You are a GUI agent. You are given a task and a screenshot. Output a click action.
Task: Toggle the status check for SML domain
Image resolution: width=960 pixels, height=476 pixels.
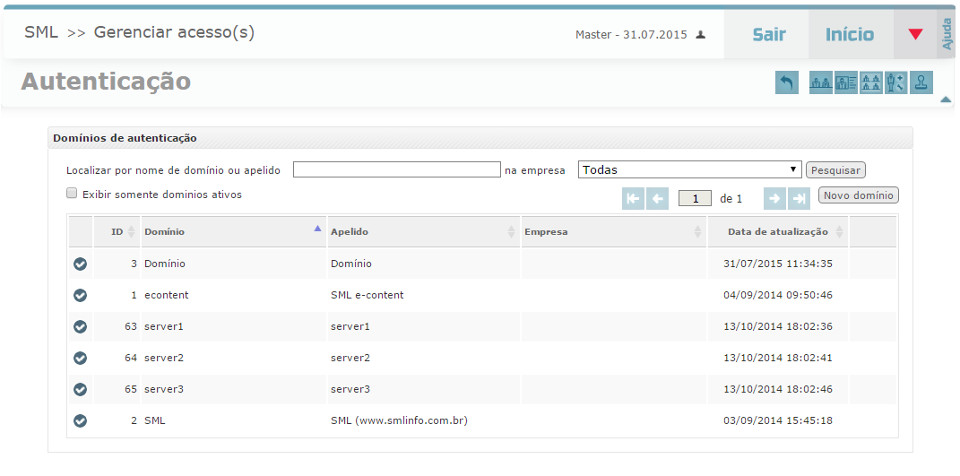point(81,421)
